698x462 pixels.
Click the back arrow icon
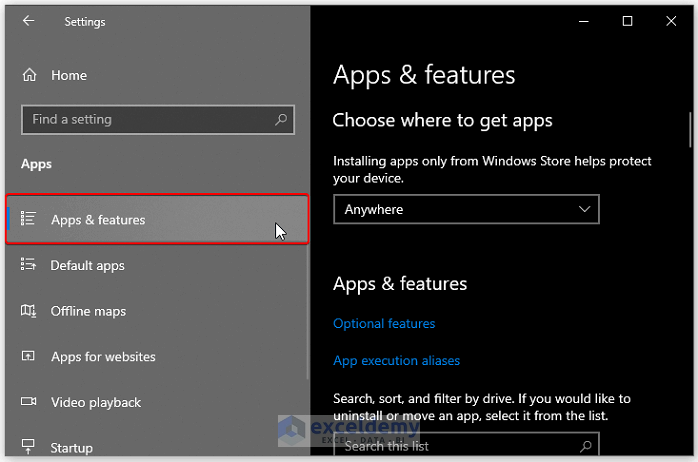click(28, 21)
